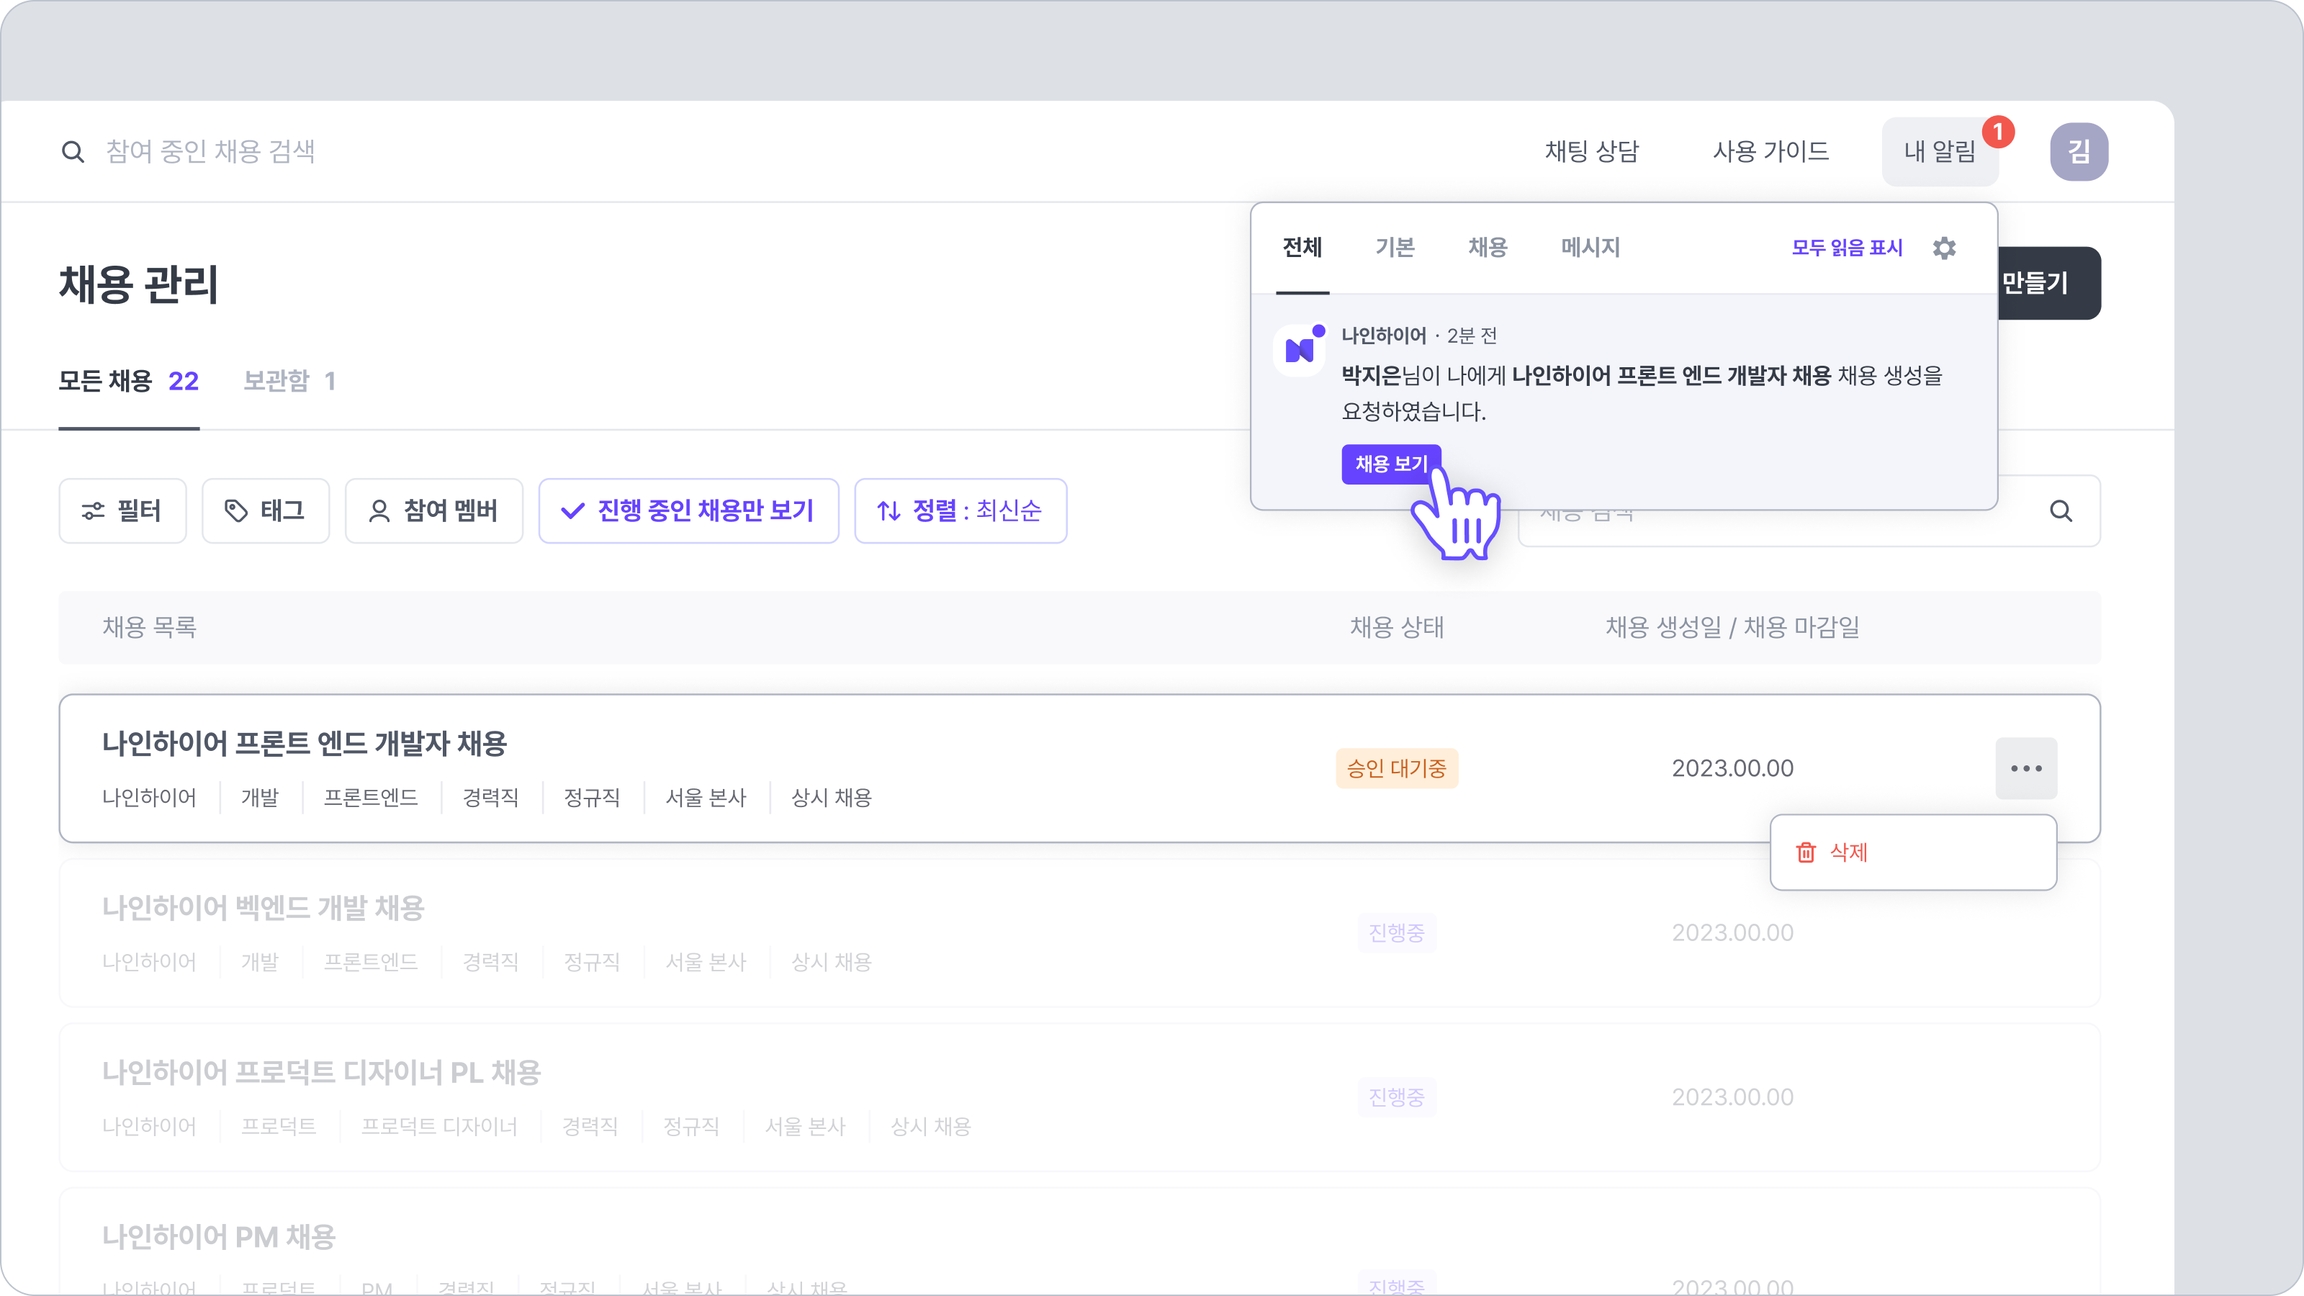Viewport: 2304px width, 1296px height.
Task: Click the trash icon beside 삭제
Action: click(x=1805, y=852)
